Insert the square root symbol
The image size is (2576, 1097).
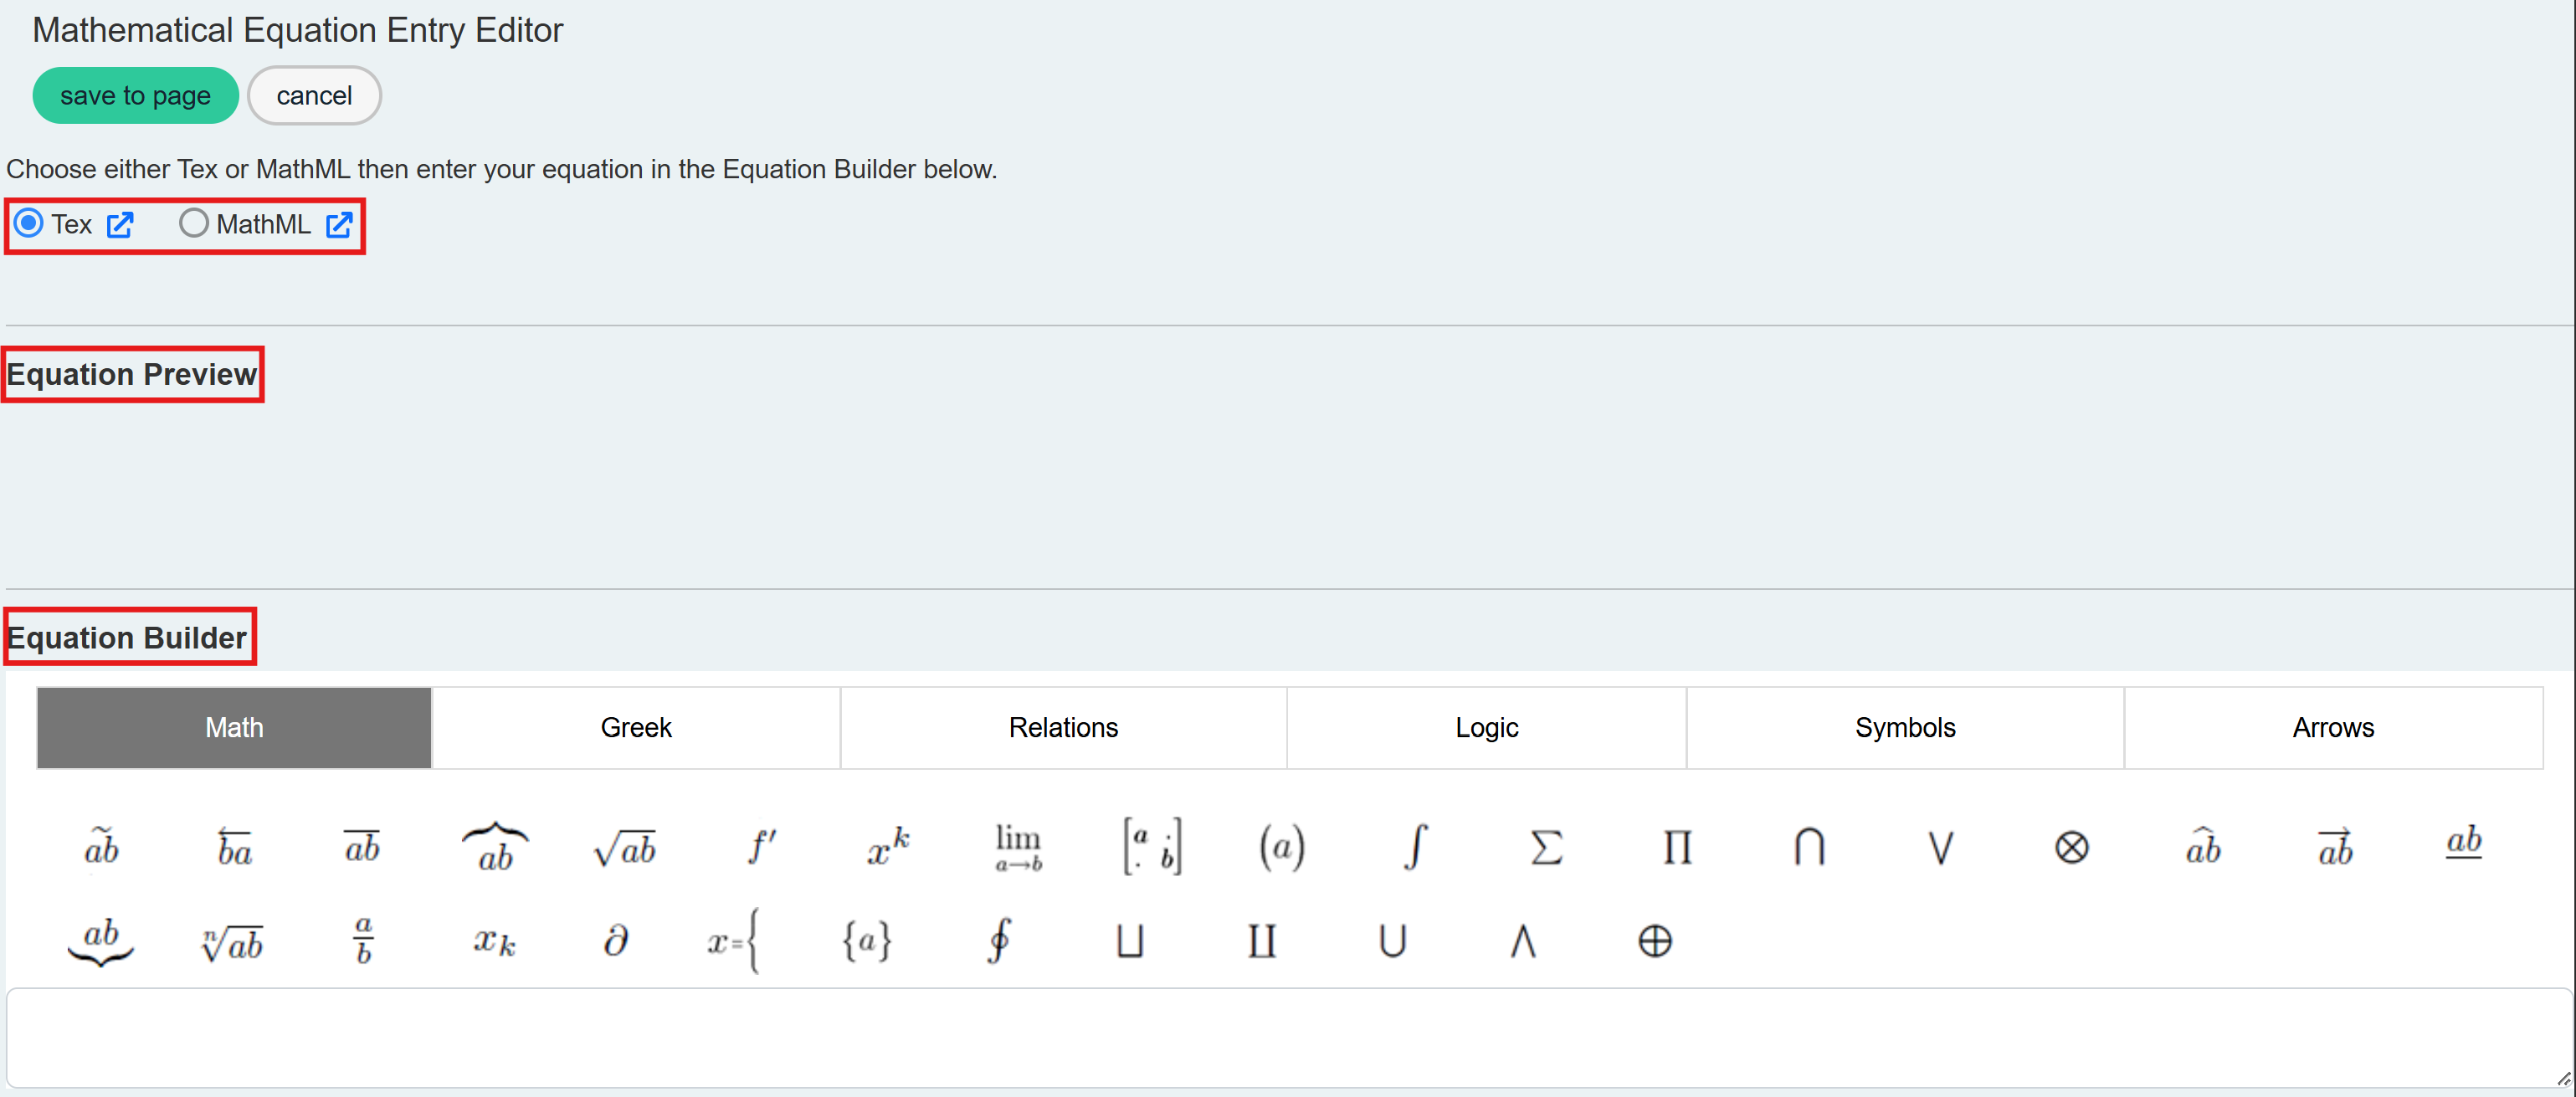pos(624,848)
